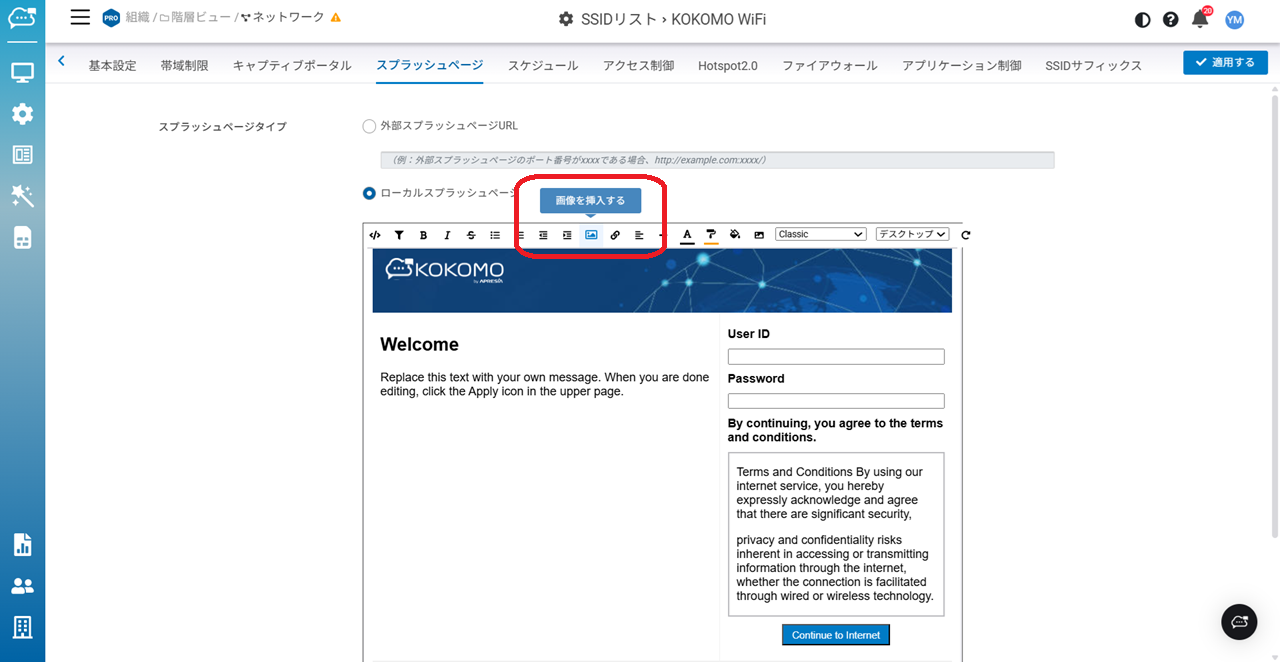Toggle dark mode contrast icon
Image resolution: width=1280 pixels, height=662 pixels.
tap(1143, 20)
